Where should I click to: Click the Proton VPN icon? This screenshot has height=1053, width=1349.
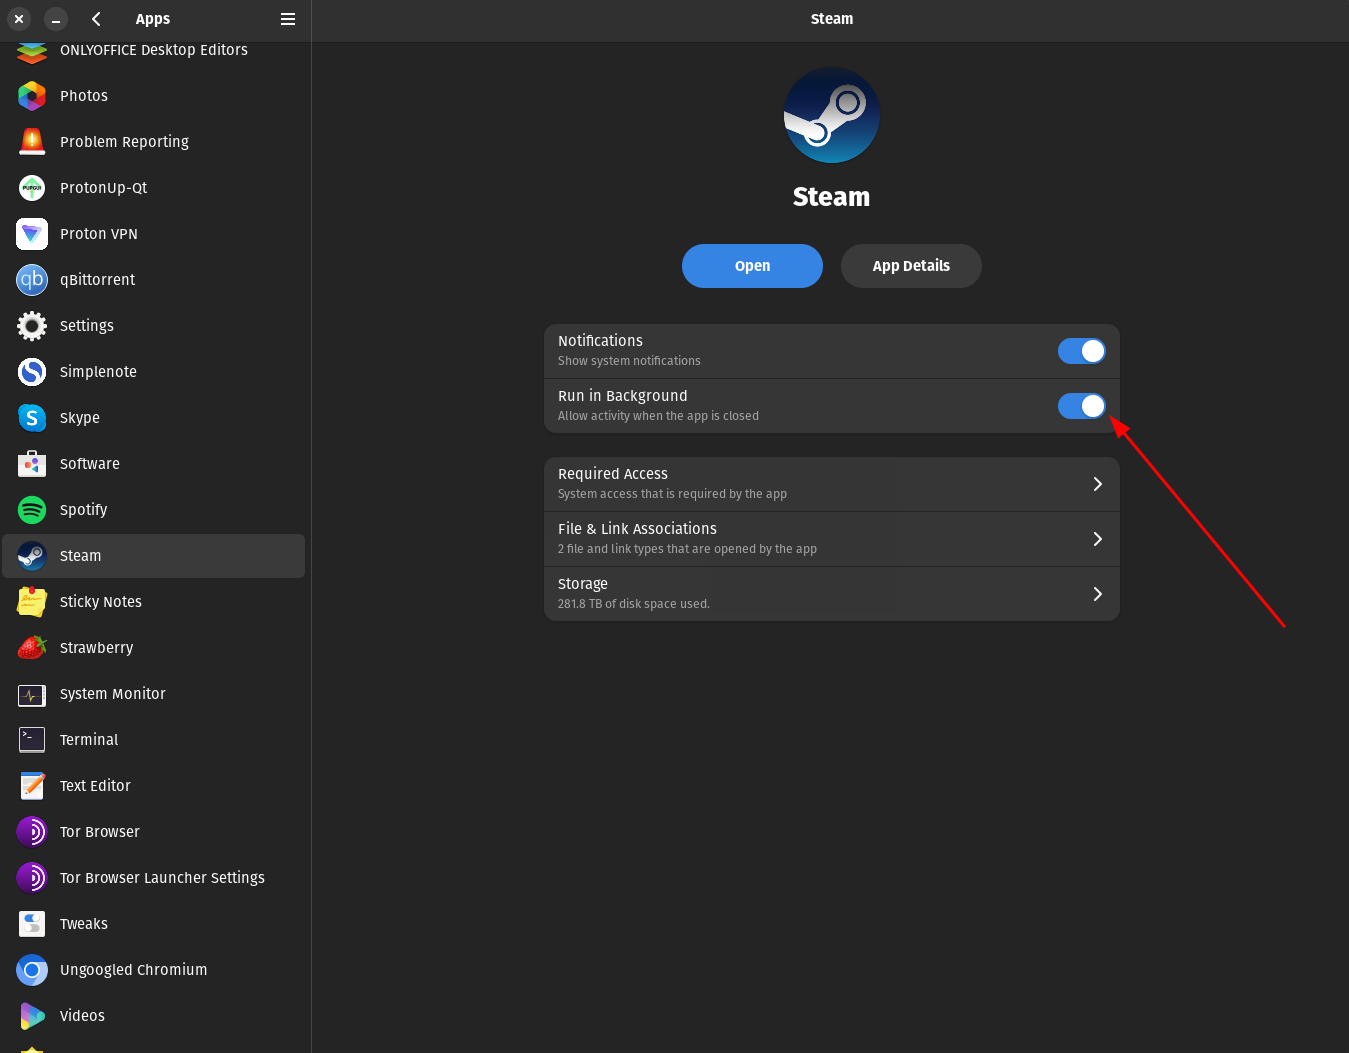pos(32,234)
